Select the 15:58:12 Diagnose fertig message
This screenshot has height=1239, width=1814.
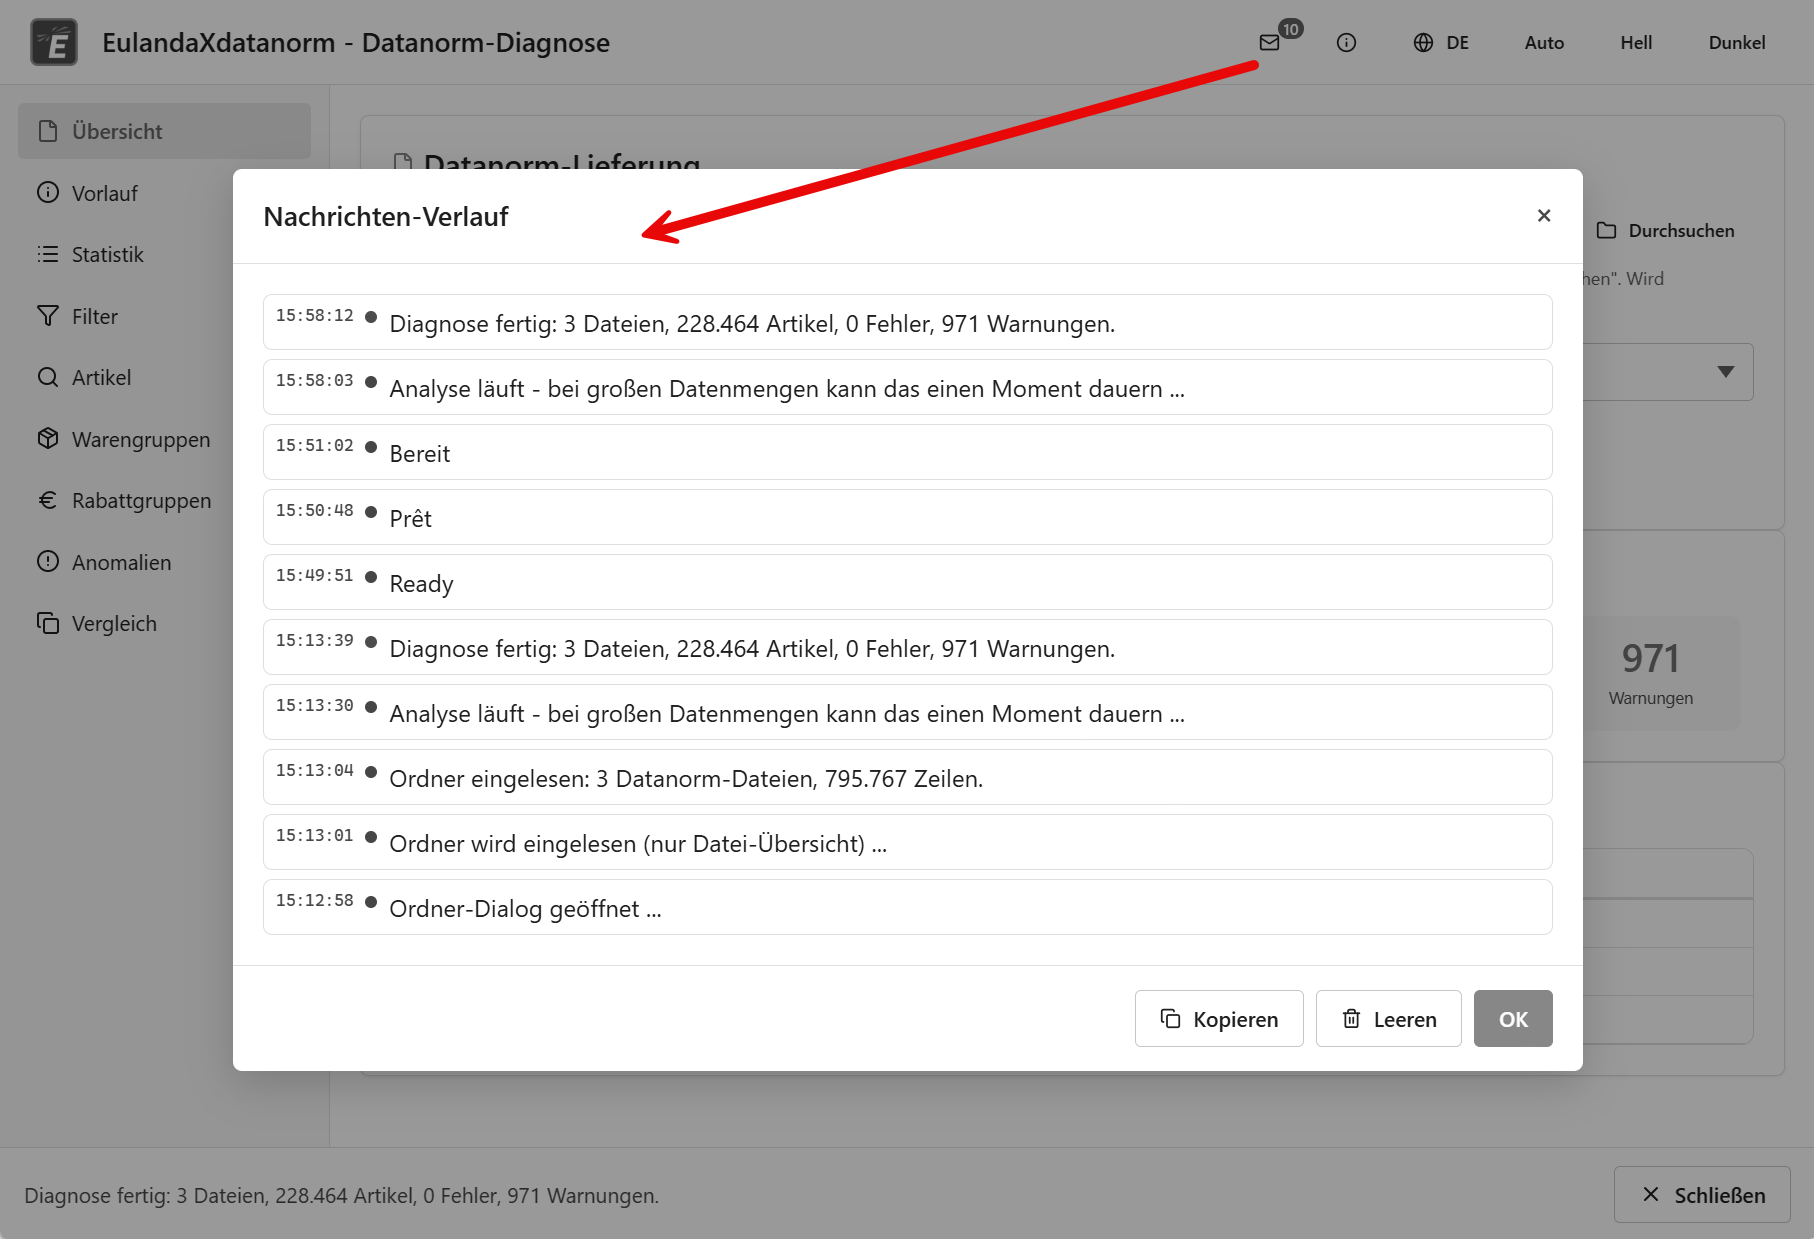pyautogui.click(x=908, y=322)
